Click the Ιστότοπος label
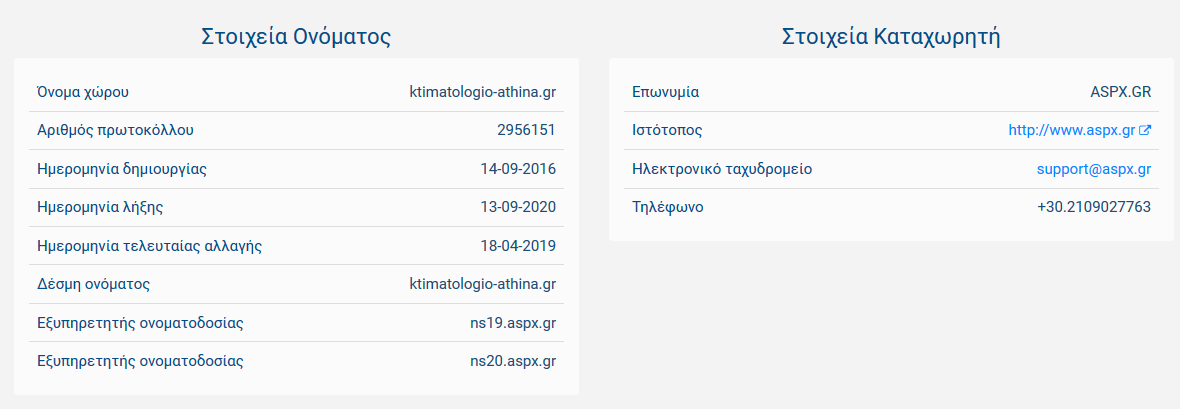 (x=667, y=130)
